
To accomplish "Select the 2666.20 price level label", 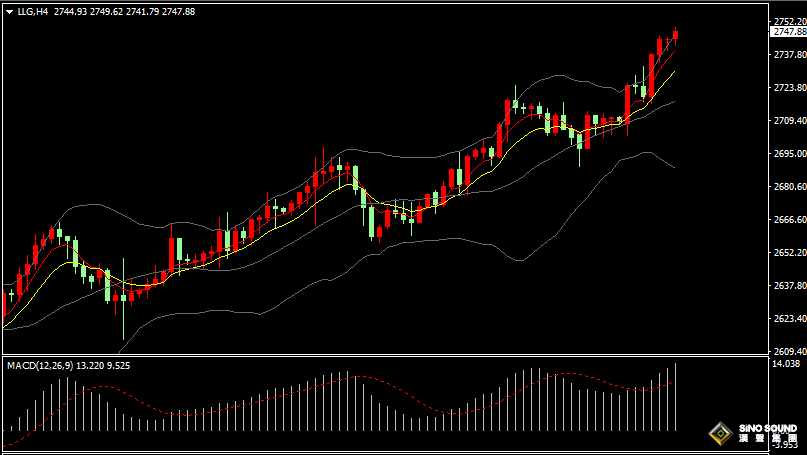I will (x=789, y=220).
